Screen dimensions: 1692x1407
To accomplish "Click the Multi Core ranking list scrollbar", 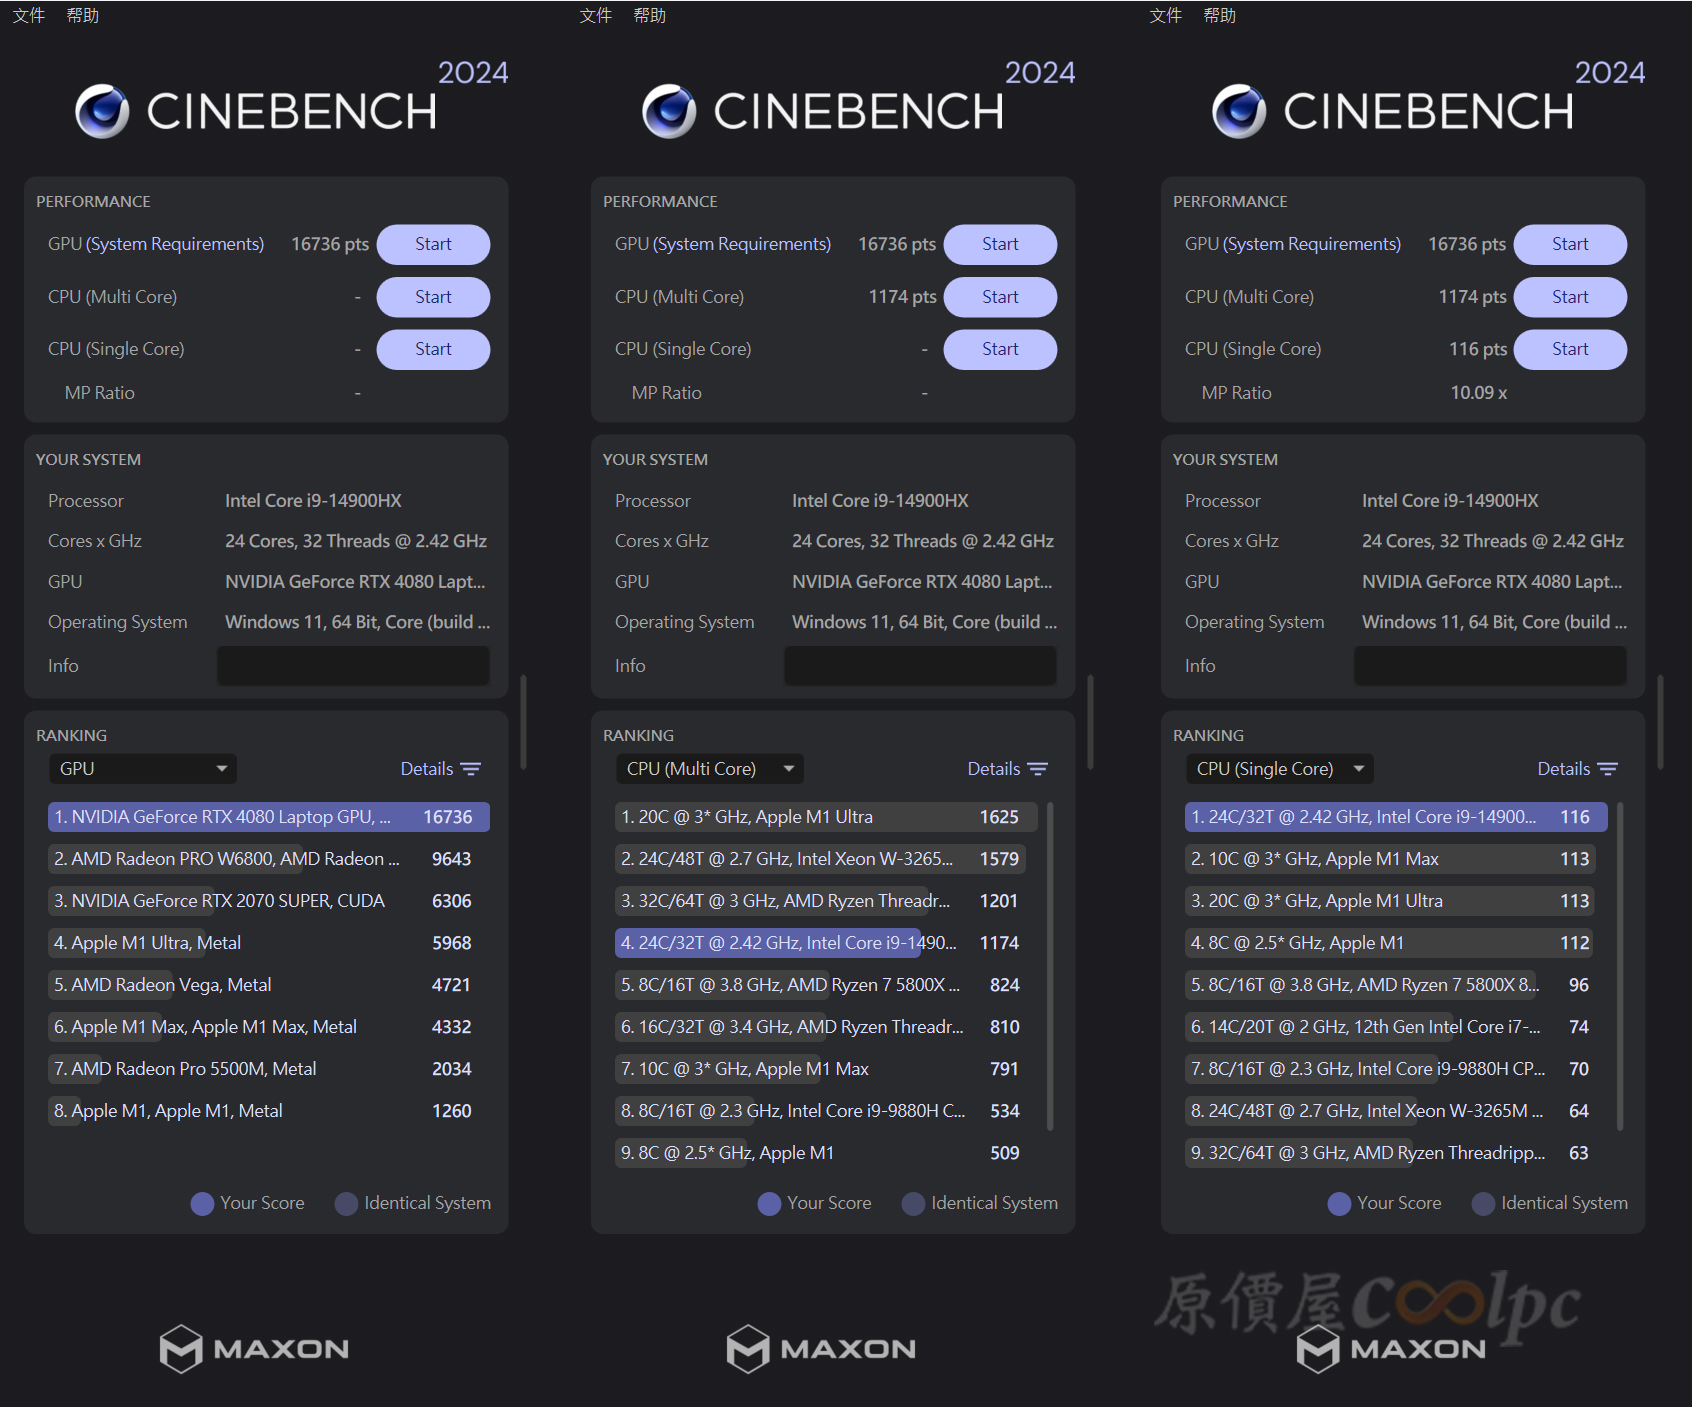I will 1050,965.
